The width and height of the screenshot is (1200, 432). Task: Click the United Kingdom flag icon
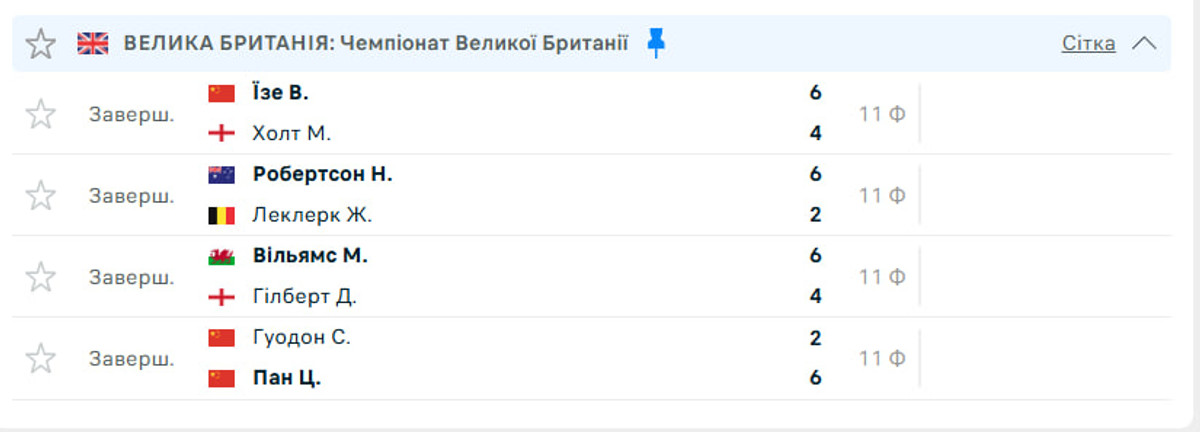click(x=93, y=43)
